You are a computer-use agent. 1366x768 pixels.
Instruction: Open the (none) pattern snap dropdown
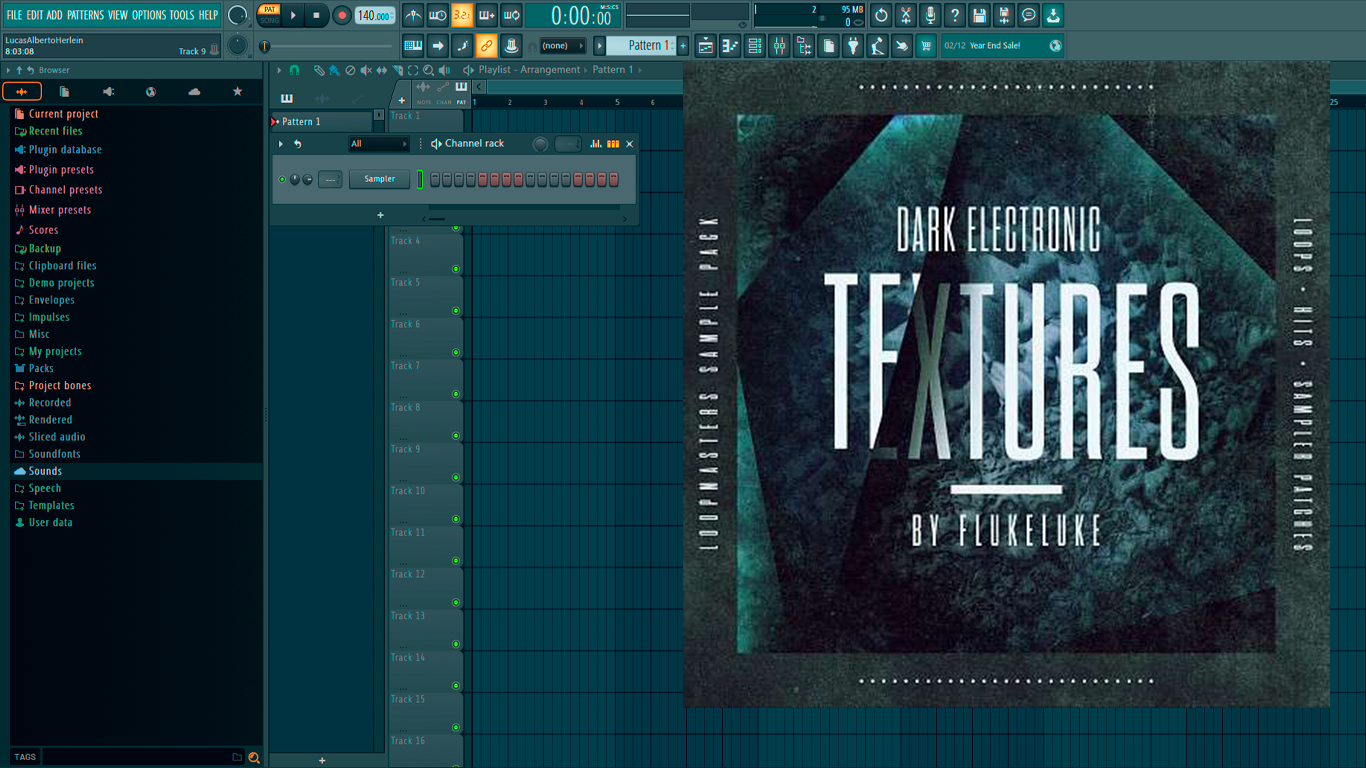click(x=562, y=46)
